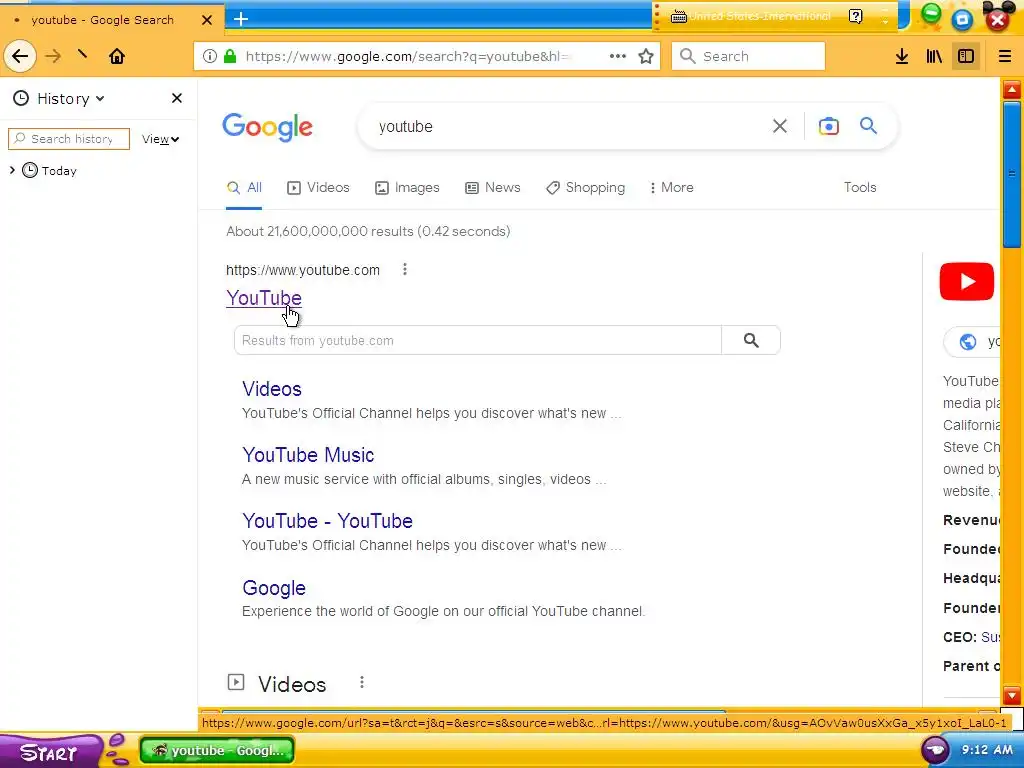Open the Start menu button
The height and width of the screenshot is (768, 1024).
[51, 752]
